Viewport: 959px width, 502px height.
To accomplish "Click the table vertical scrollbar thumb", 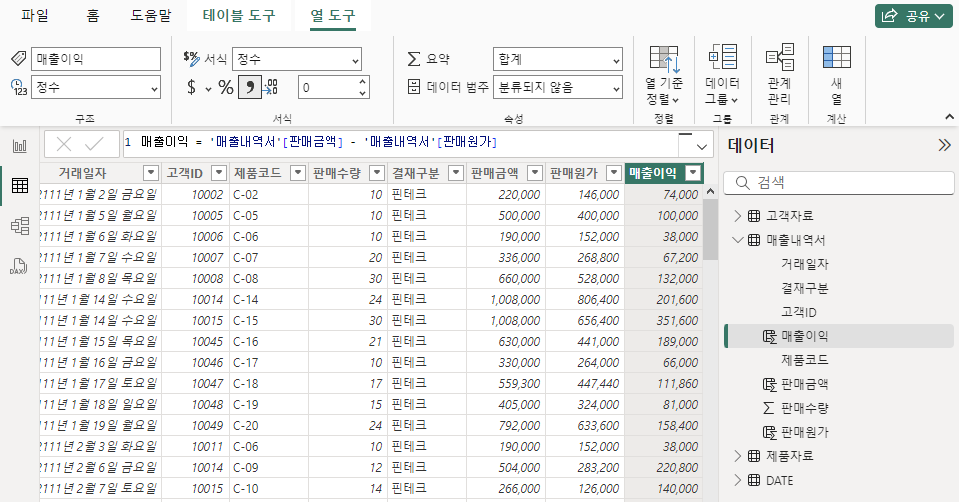I will [710, 229].
